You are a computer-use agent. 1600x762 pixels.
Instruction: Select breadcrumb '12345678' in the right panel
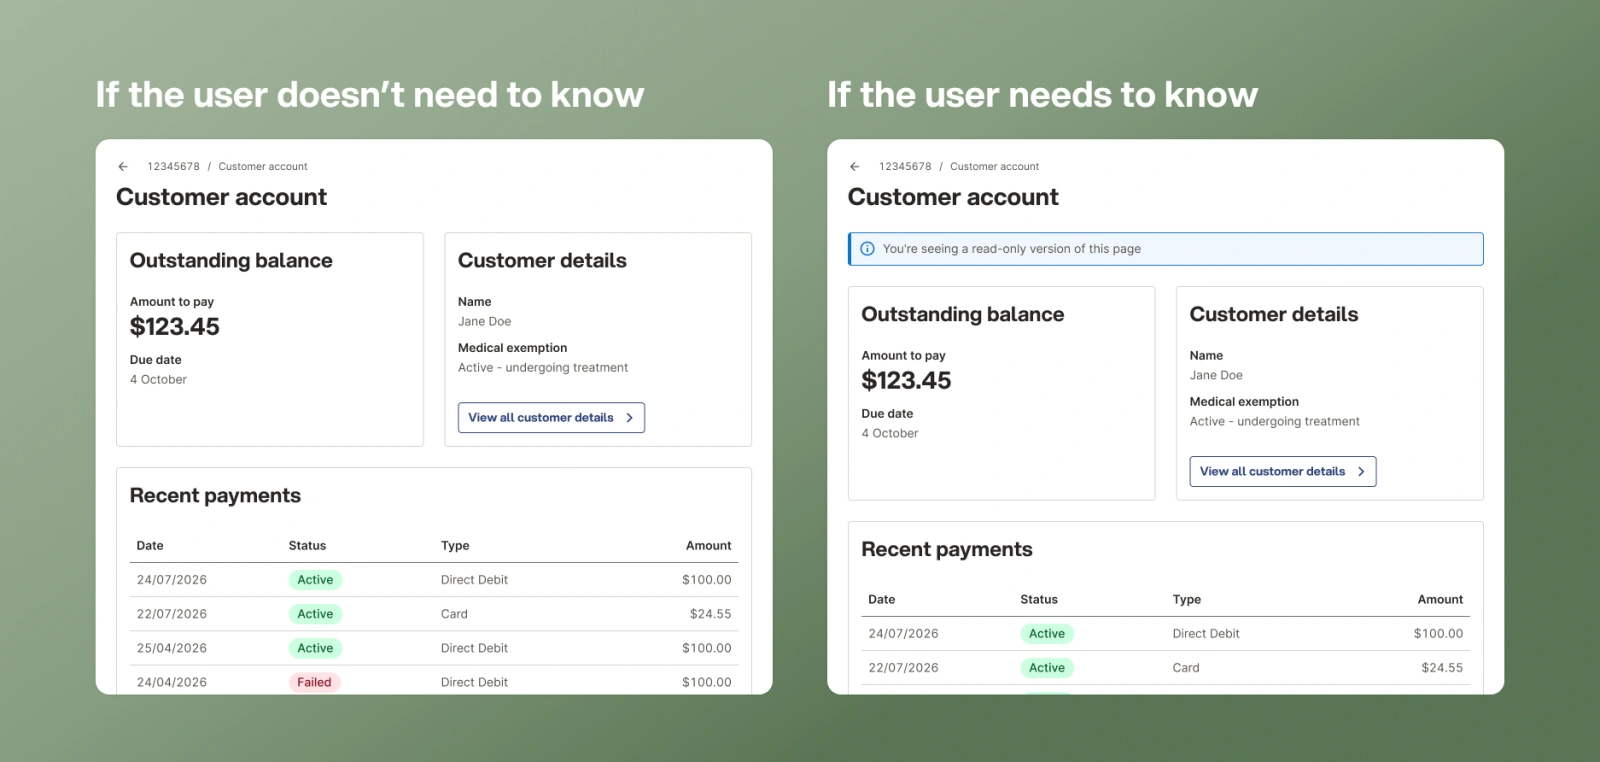pyautogui.click(x=905, y=167)
